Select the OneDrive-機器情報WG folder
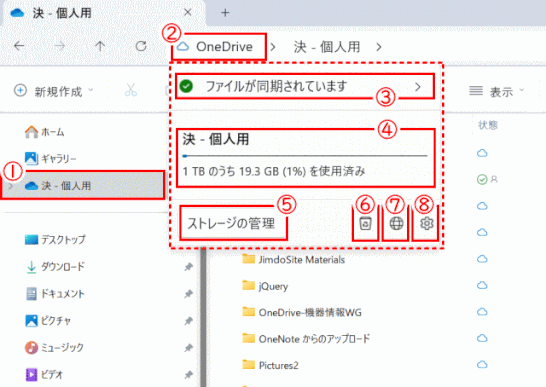Image resolution: width=546 pixels, height=387 pixels. pyautogui.click(x=302, y=312)
